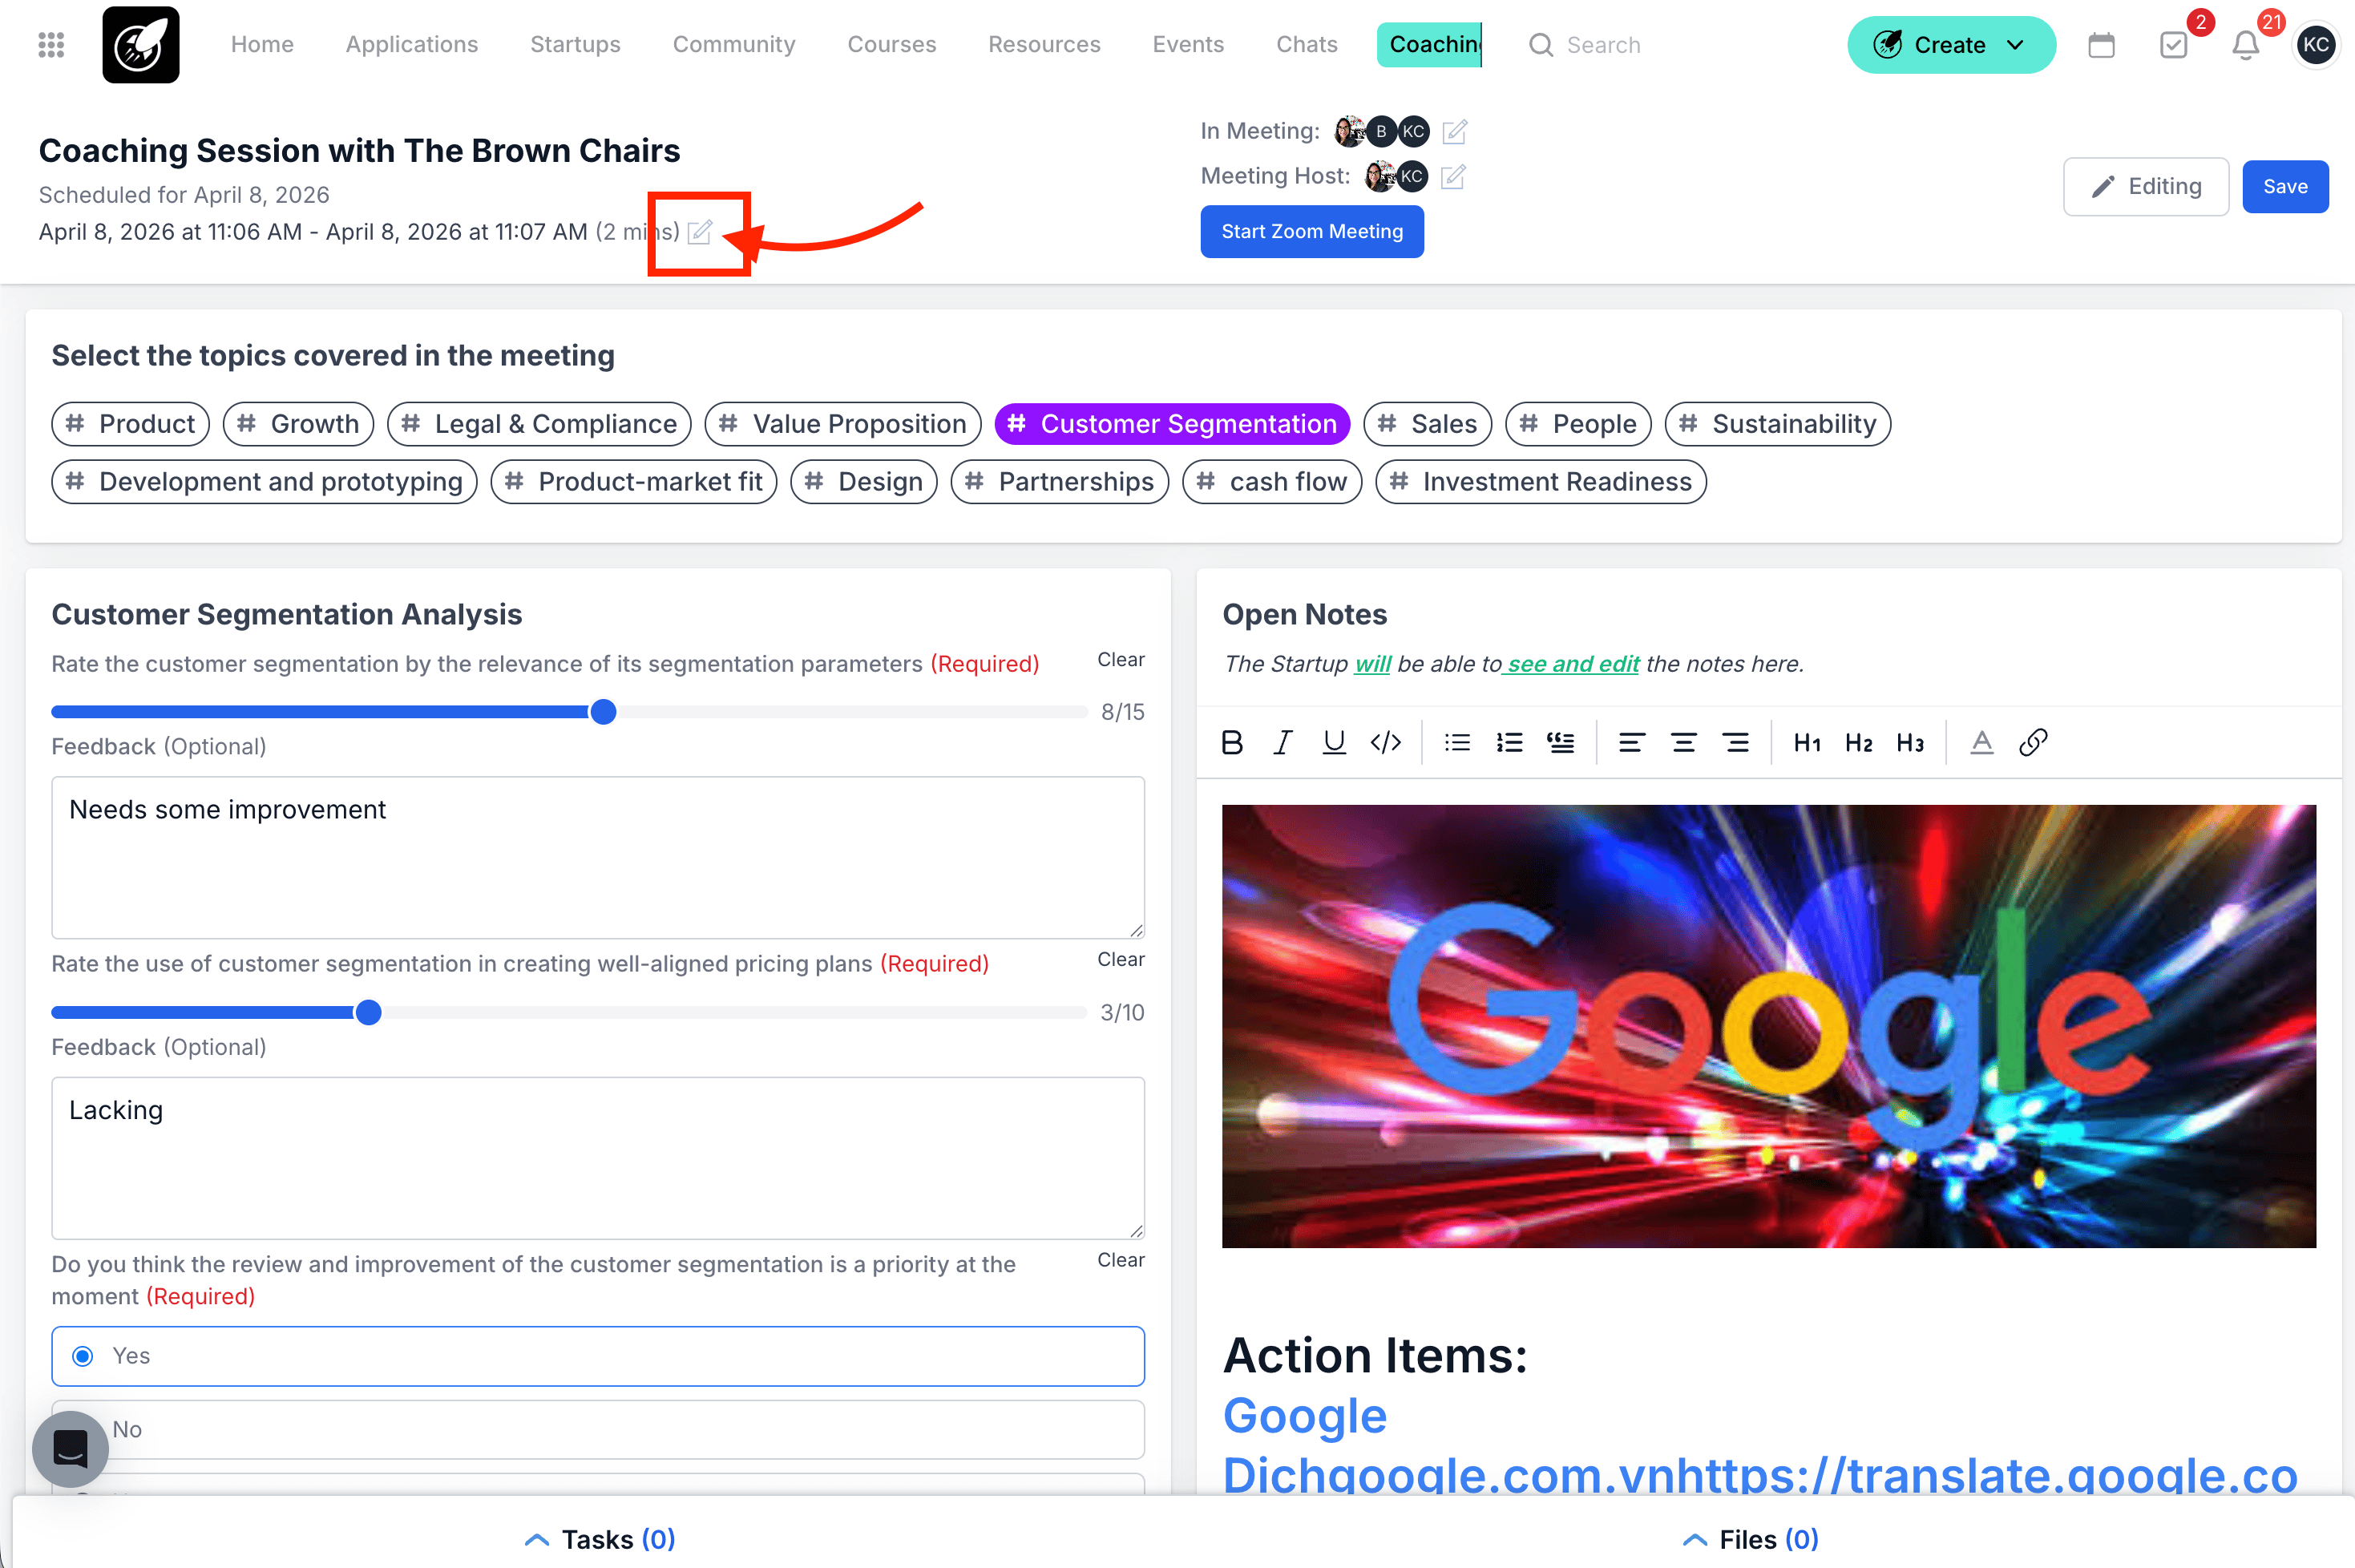The width and height of the screenshot is (2355, 1568).
Task: Select the Growth topic tag
Action: coord(298,424)
